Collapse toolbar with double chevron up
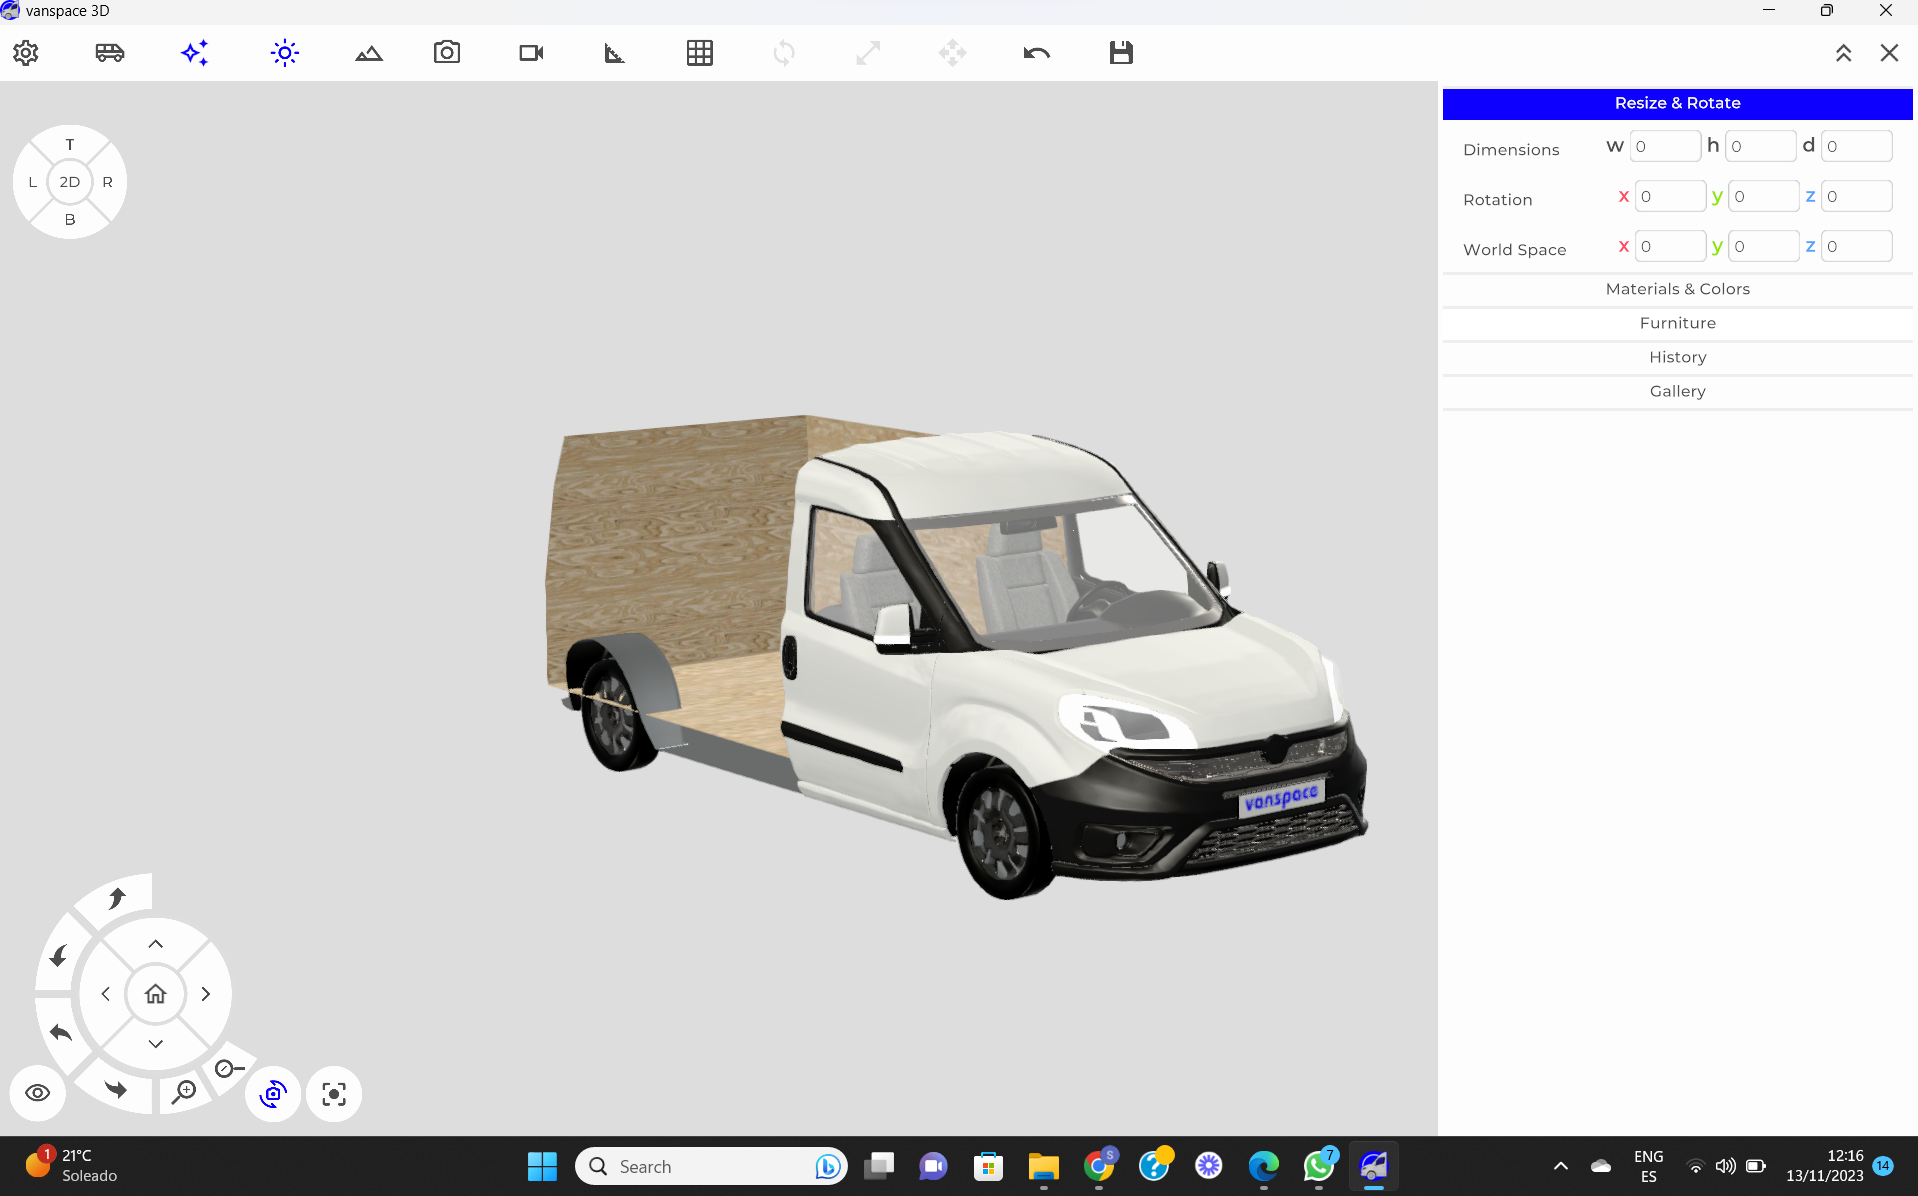The width and height of the screenshot is (1918, 1196). pos(1843,53)
